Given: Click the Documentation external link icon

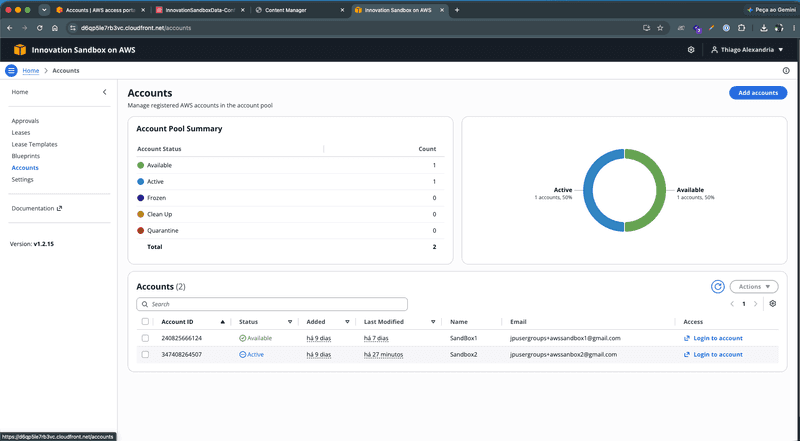Looking at the screenshot, I should 59,208.
